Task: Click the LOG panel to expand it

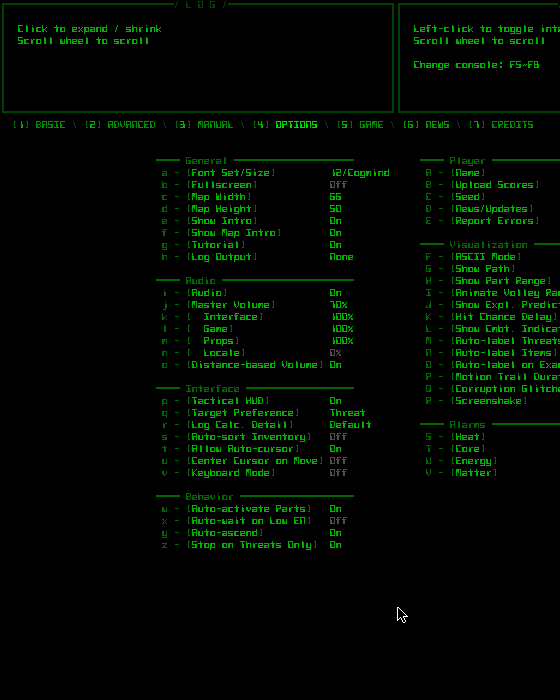Action: click(x=198, y=58)
